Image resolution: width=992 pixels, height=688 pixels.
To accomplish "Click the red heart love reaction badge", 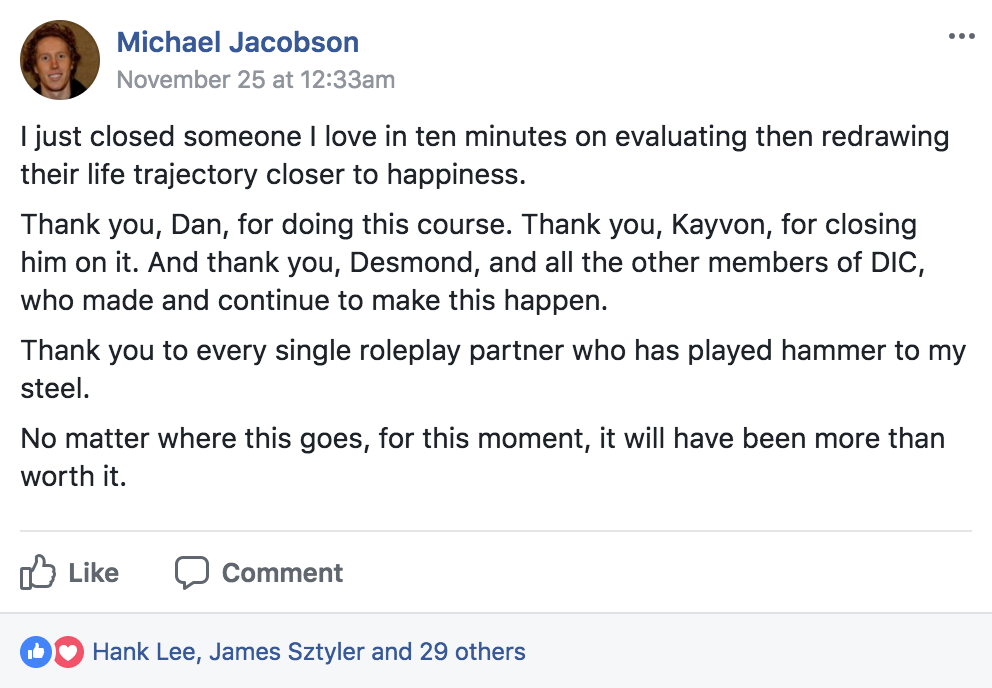I will click(x=68, y=651).
